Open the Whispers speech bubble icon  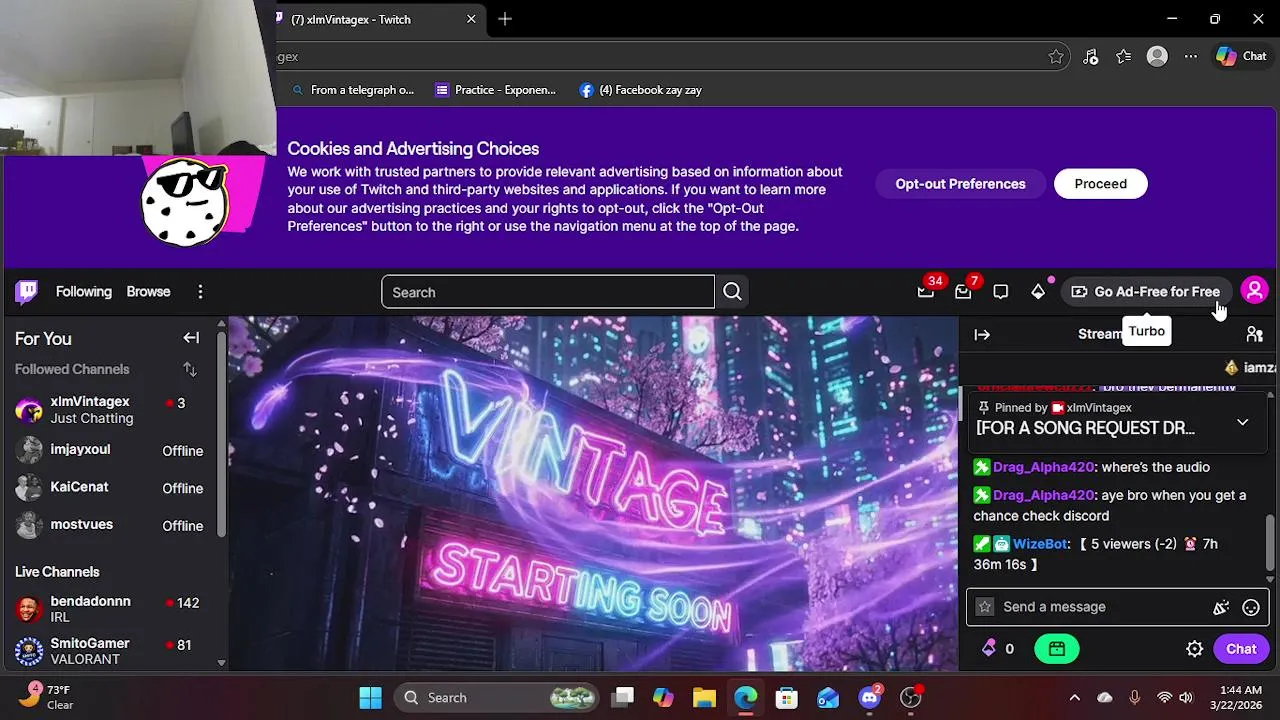[1000, 292]
